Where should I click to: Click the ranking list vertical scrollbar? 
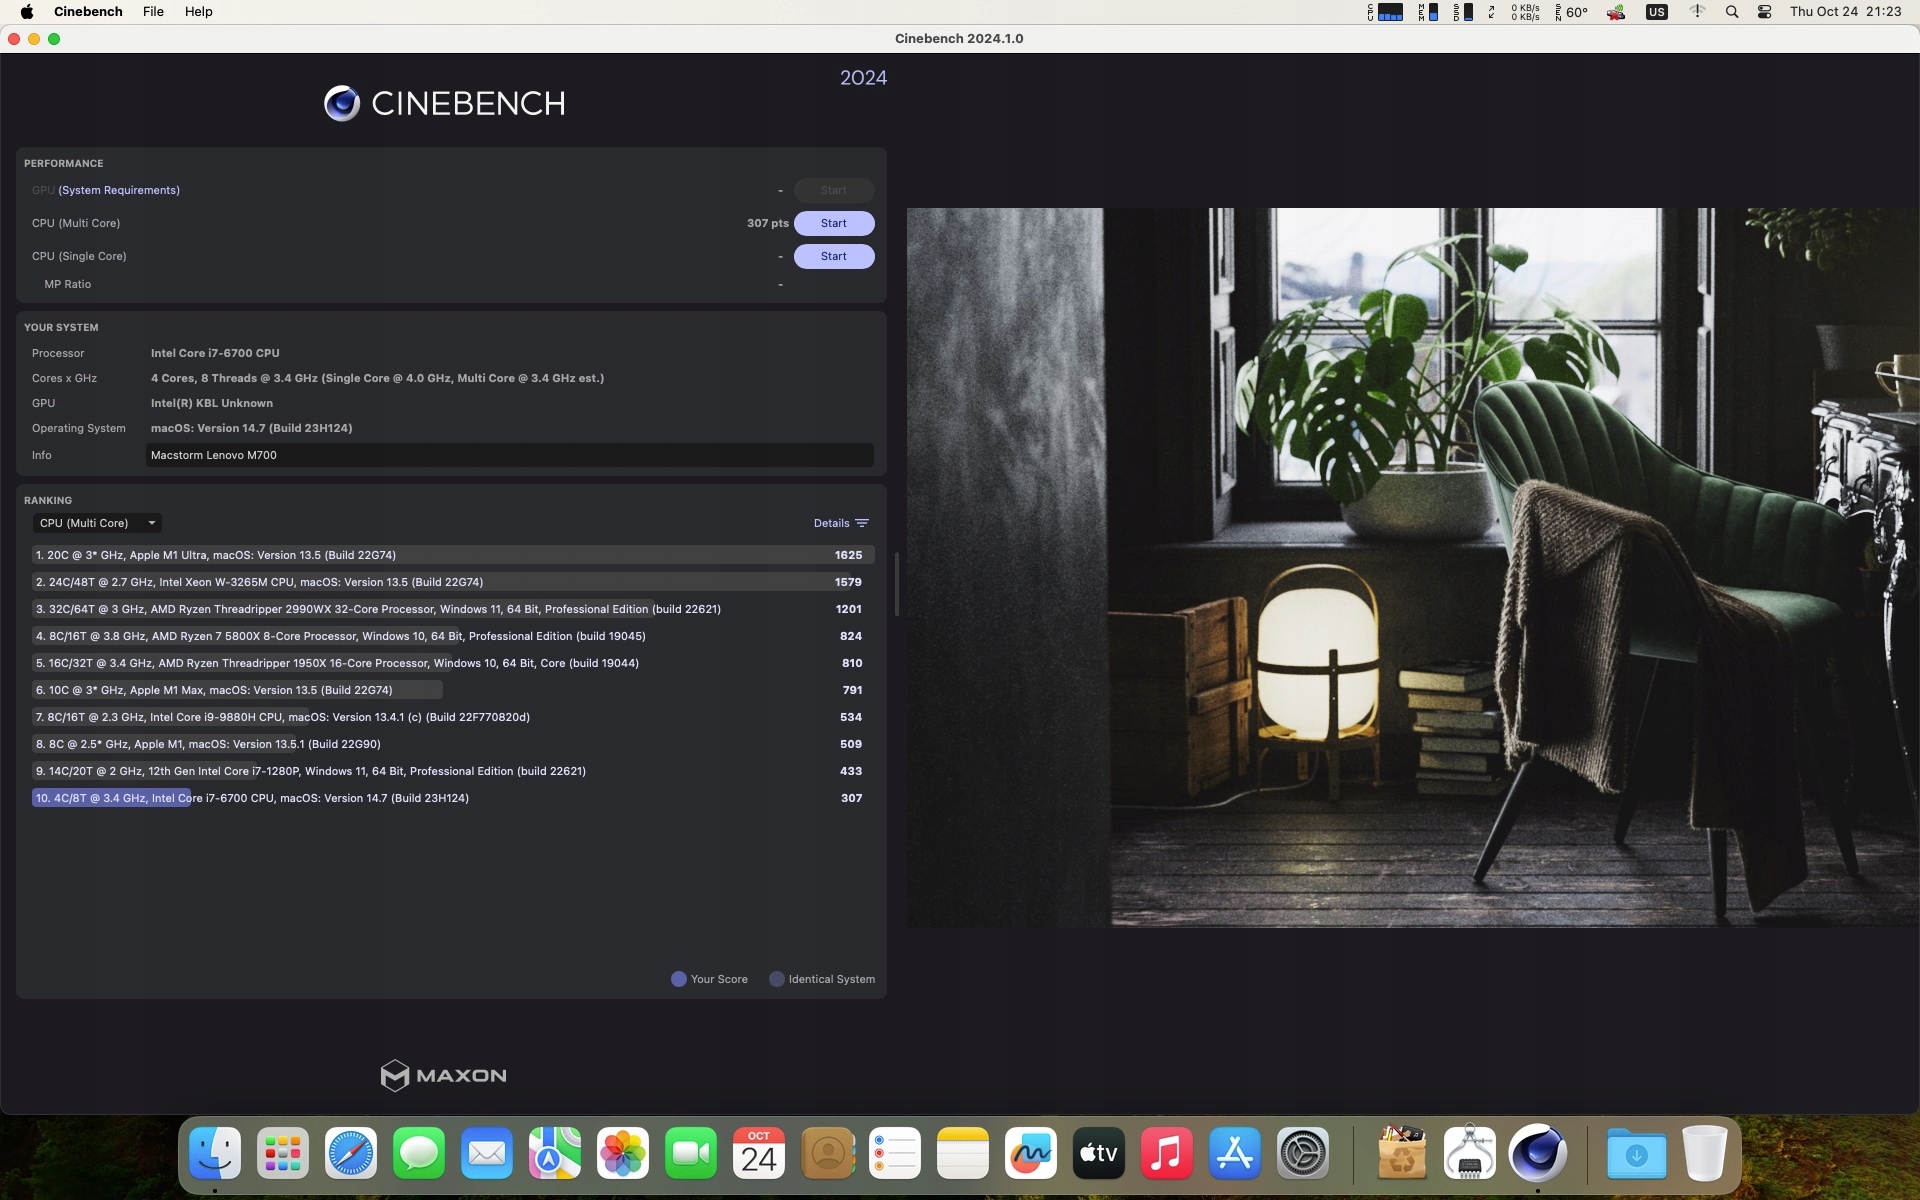[896, 584]
